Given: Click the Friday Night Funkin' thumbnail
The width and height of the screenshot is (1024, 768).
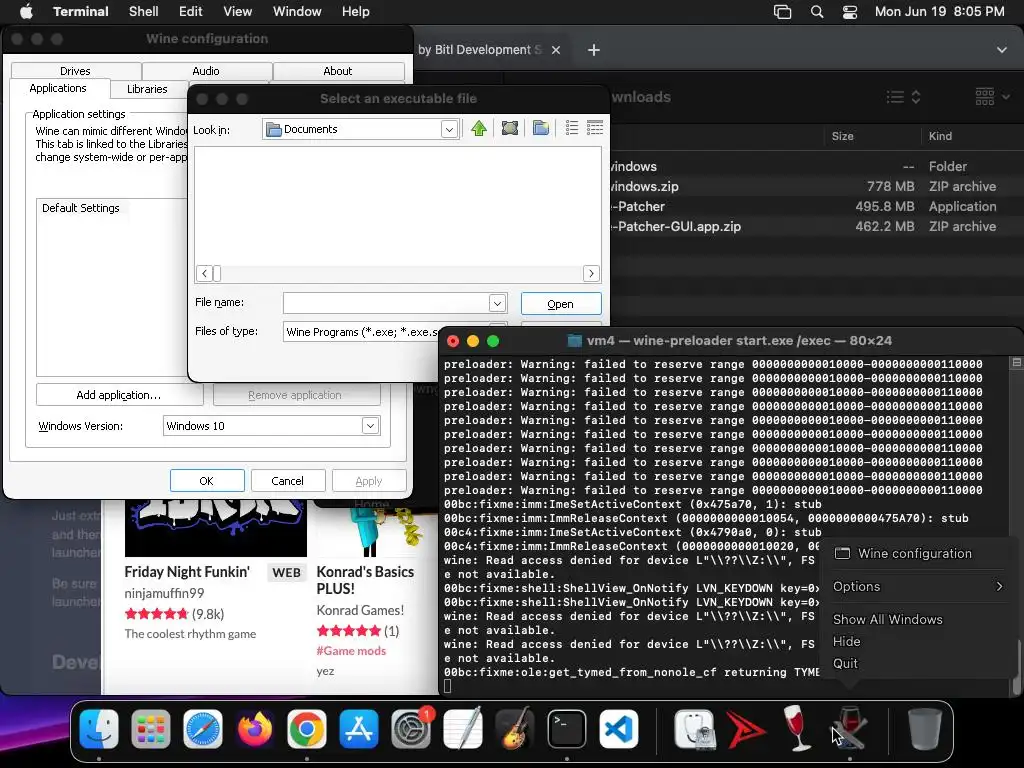Looking at the screenshot, I should pos(216,528).
